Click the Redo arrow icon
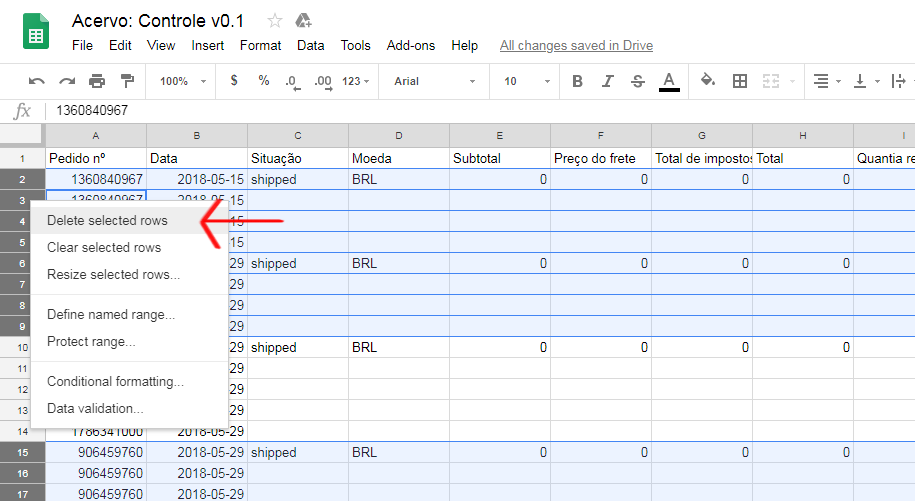The image size is (915, 501). (67, 81)
